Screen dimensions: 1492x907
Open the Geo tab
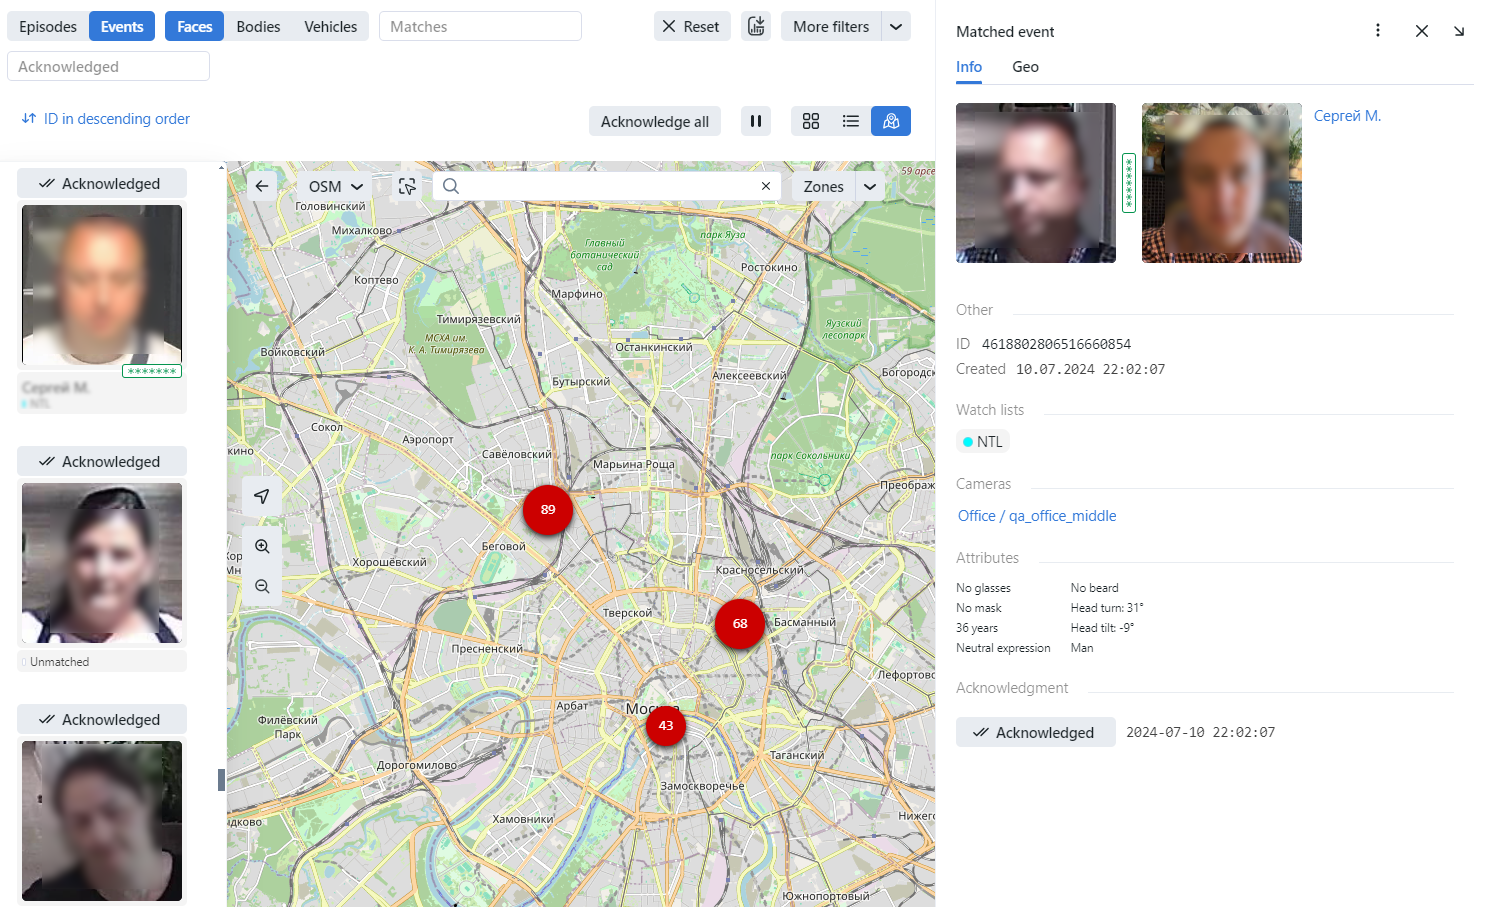(x=1025, y=67)
